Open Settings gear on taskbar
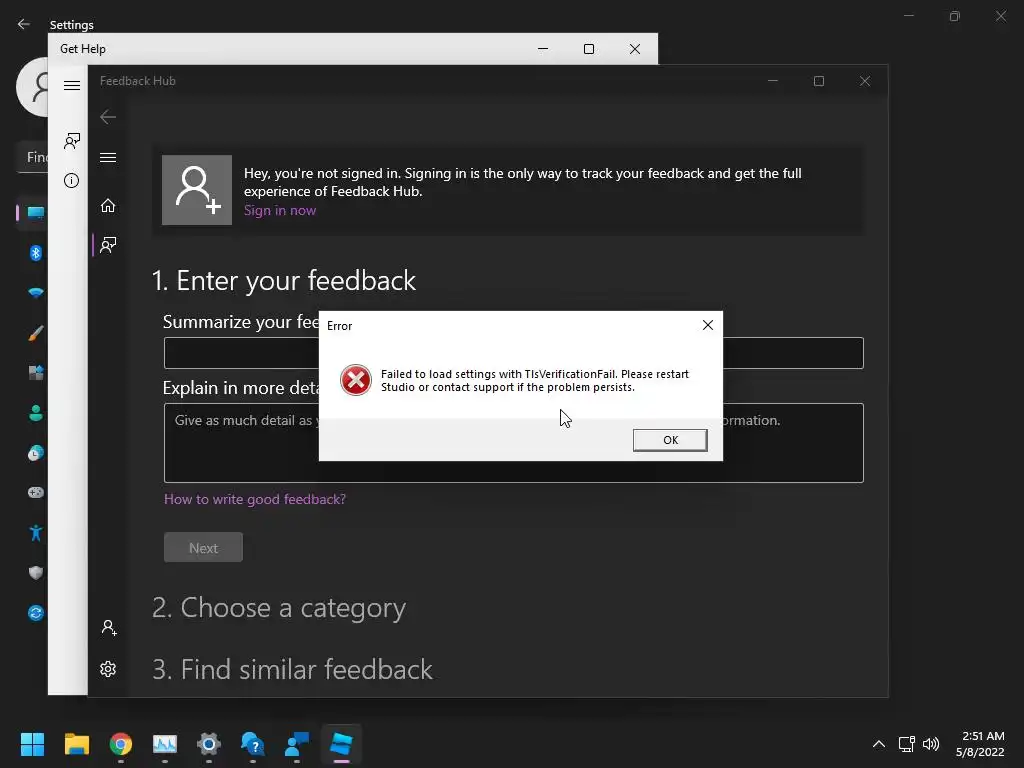The width and height of the screenshot is (1024, 768). point(209,744)
